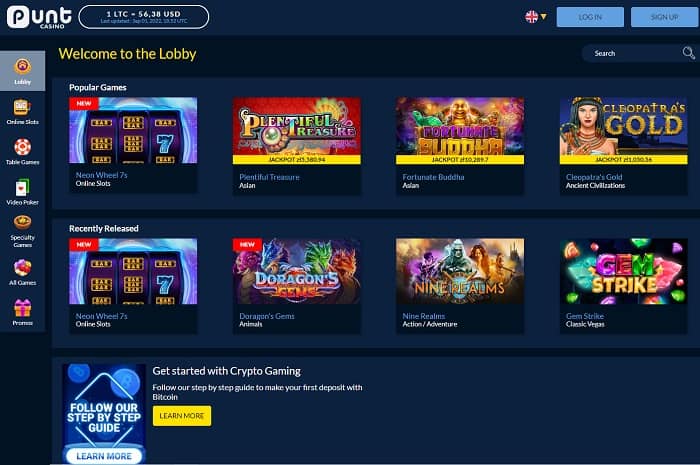The height and width of the screenshot is (465, 700).
Task: Click the search magnifier icon
Action: pyautogui.click(x=688, y=53)
